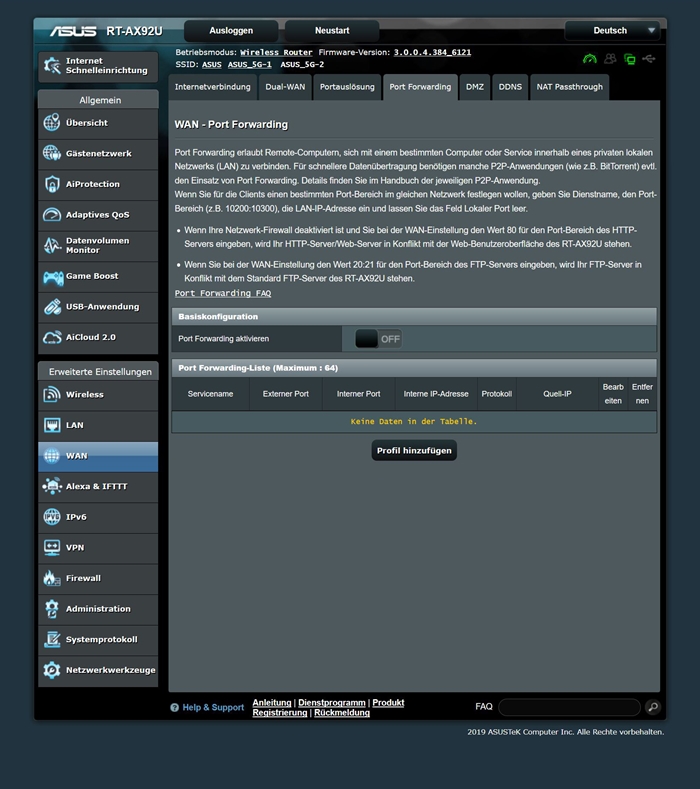Click the ASUS_5G-1 SSID link
This screenshot has height=789, width=700.
pos(250,64)
